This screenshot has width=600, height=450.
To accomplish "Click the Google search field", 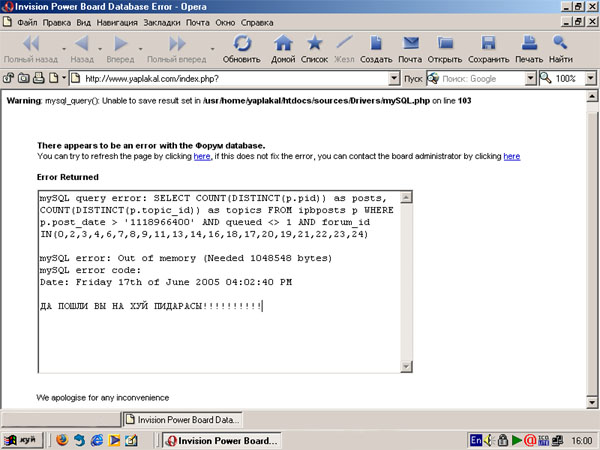I will pos(483,78).
